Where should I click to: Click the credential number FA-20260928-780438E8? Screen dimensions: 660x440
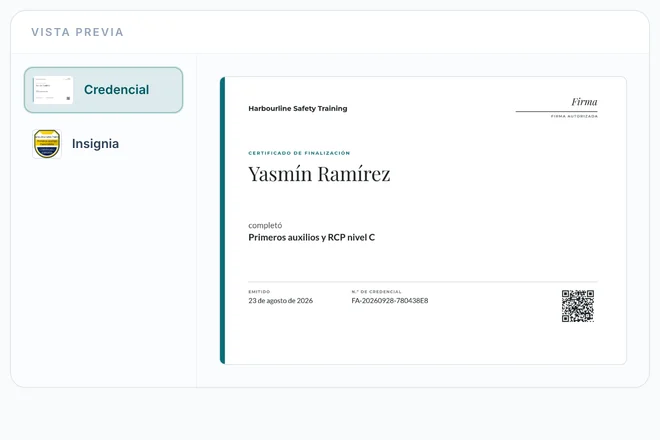click(390, 301)
